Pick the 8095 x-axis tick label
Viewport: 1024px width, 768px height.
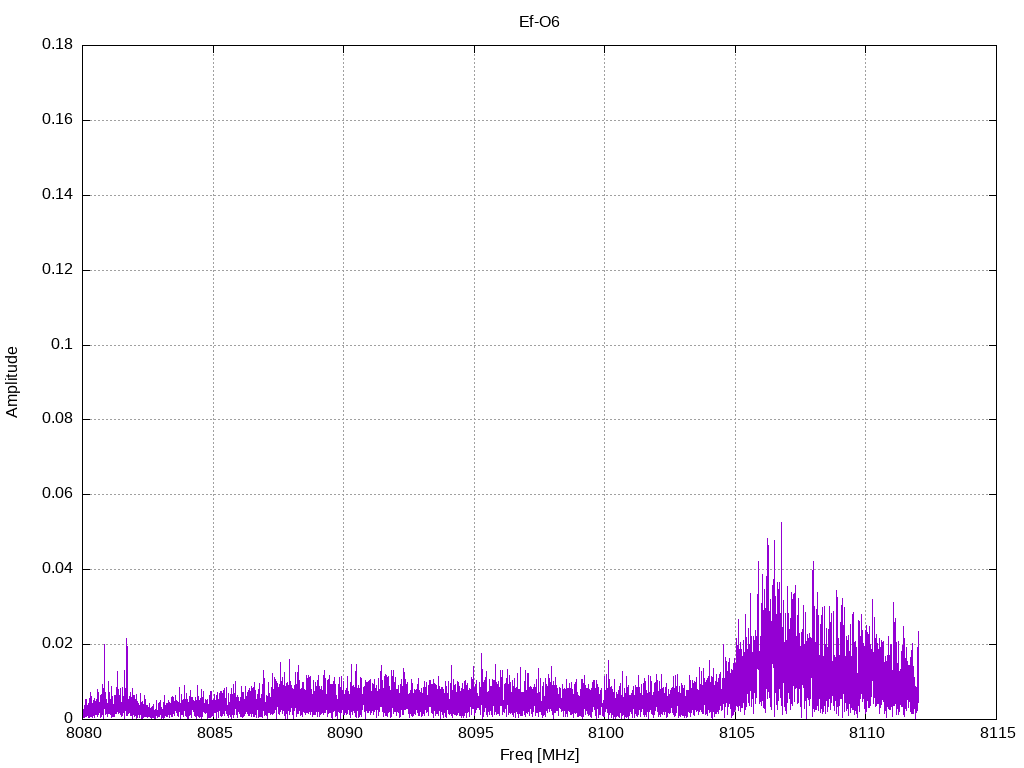pyautogui.click(x=474, y=735)
